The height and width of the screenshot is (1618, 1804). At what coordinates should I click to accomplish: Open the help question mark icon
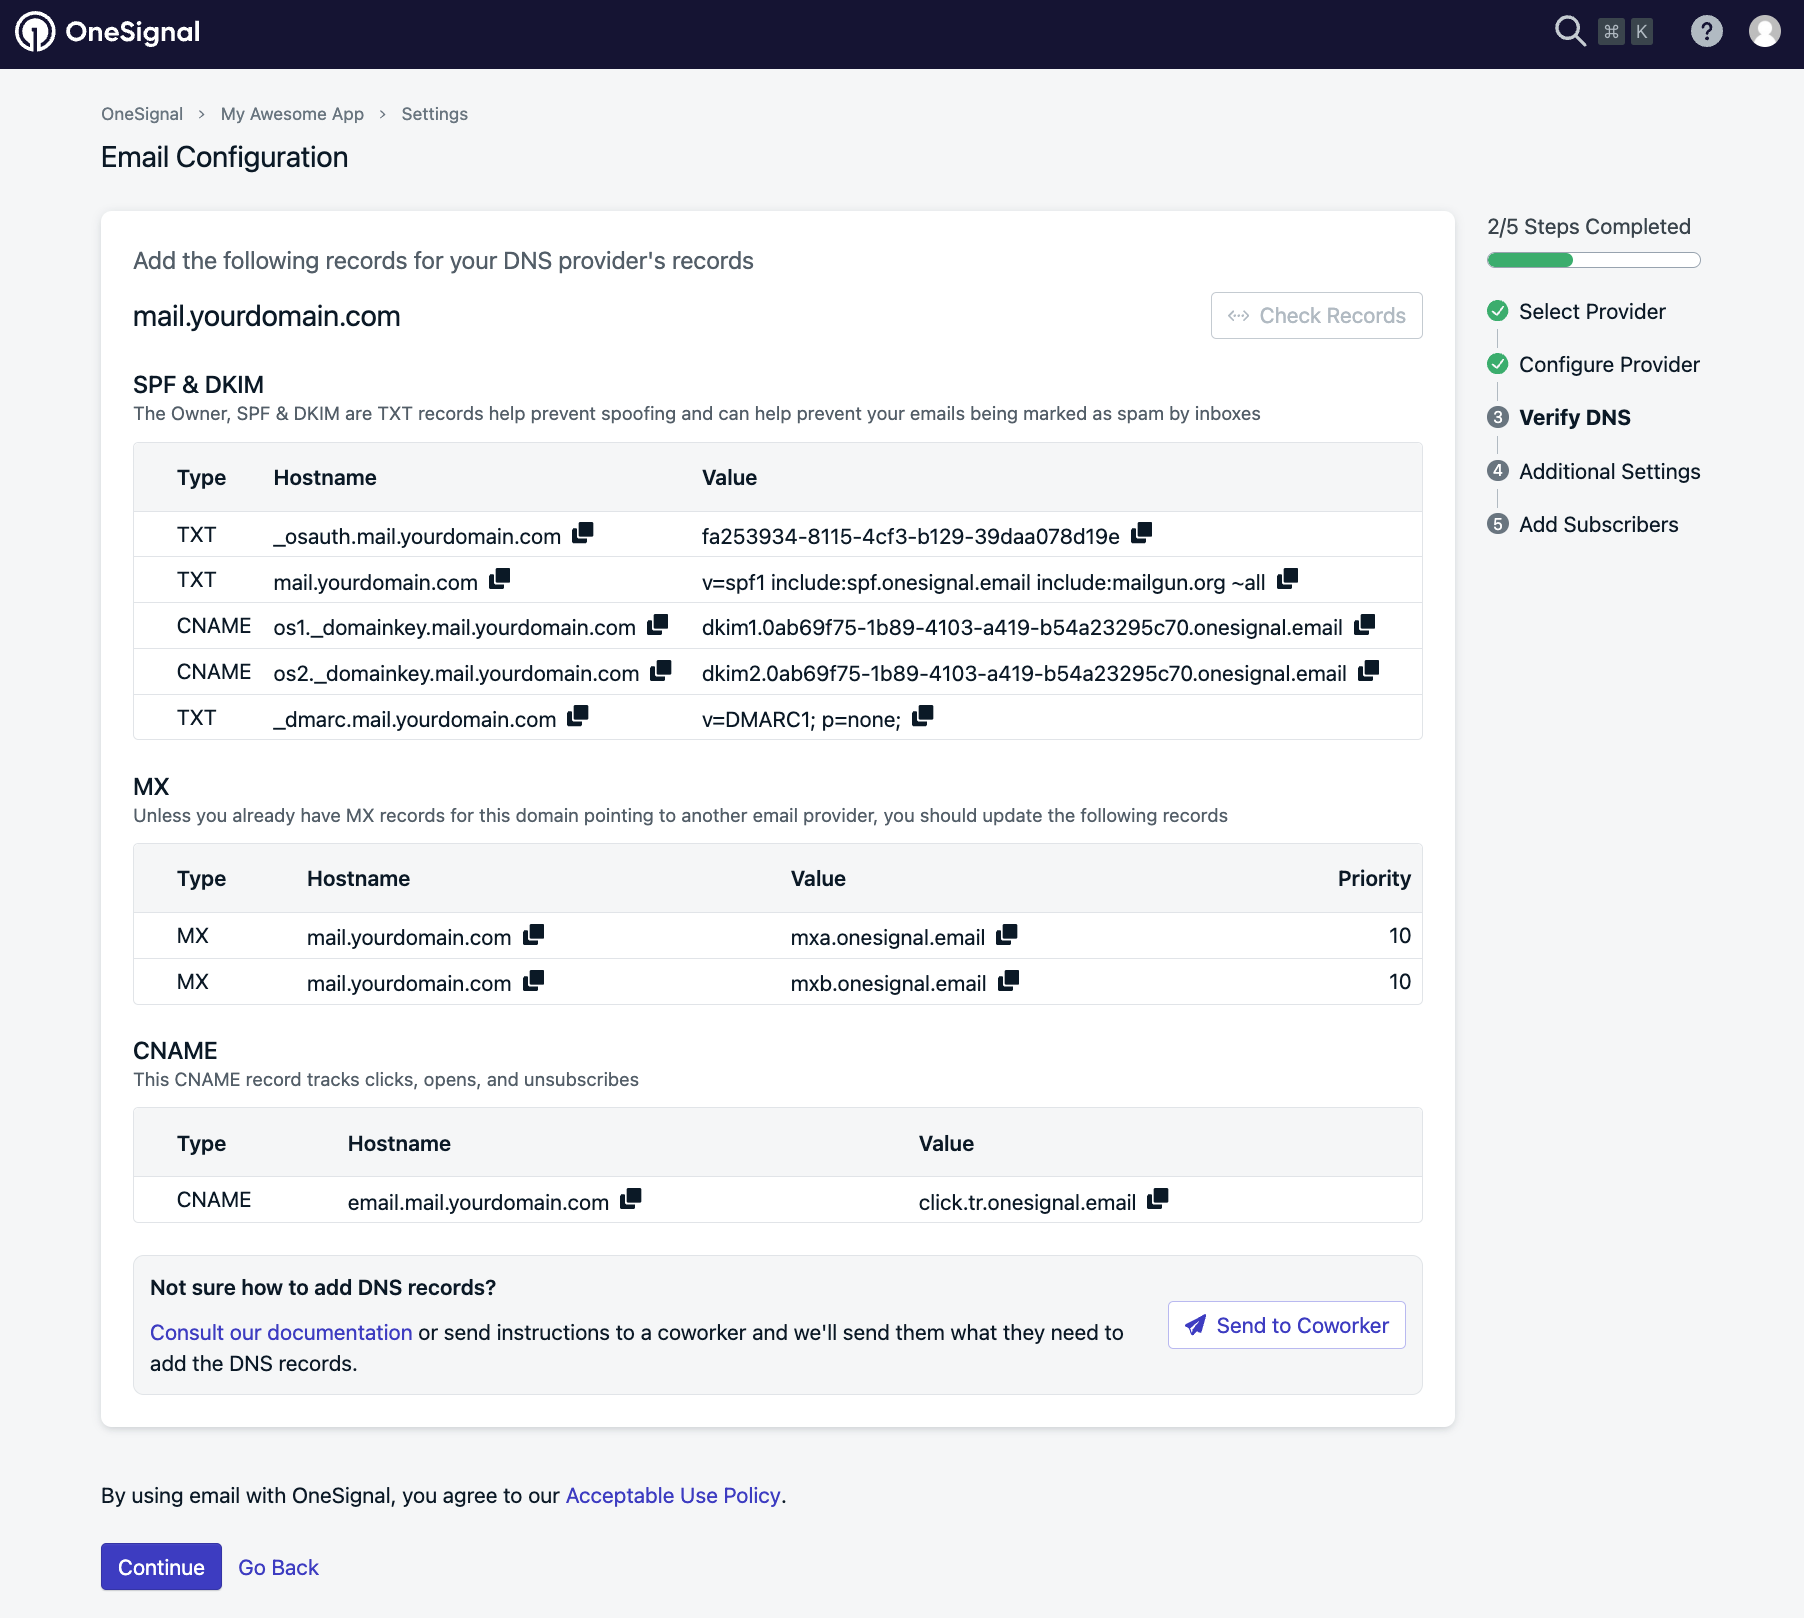[1706, 31]
